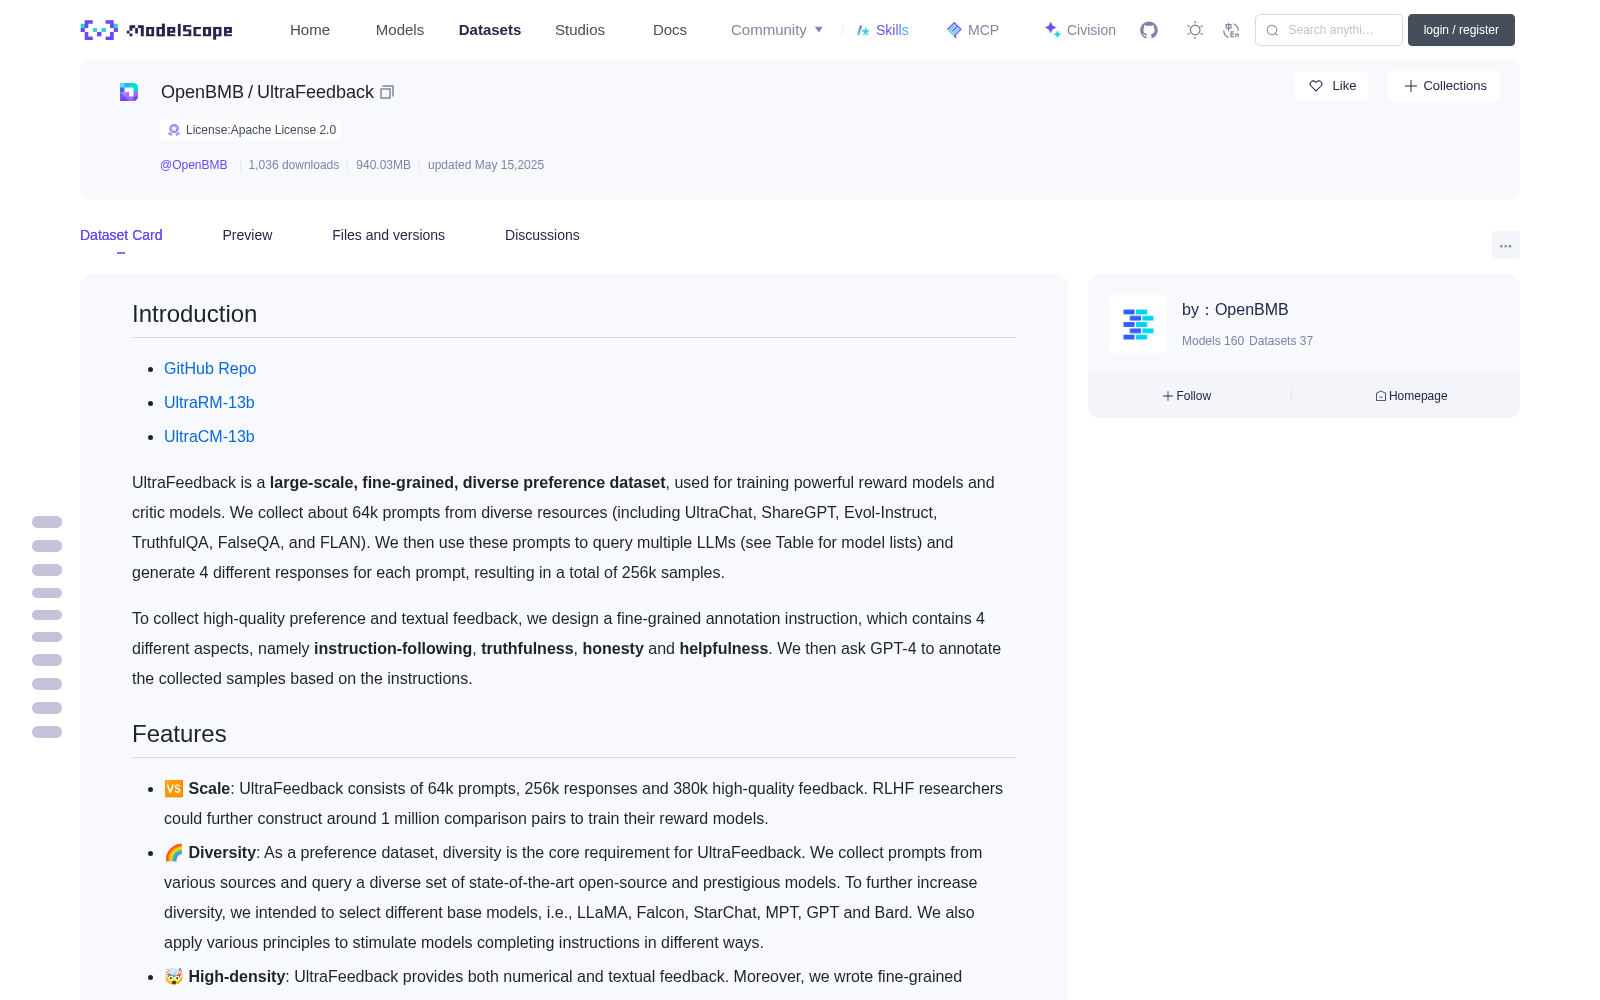Click the Features heading
Viewport: 1600px width, 1000px height.
pyautogui.click(x=179, y=734)
